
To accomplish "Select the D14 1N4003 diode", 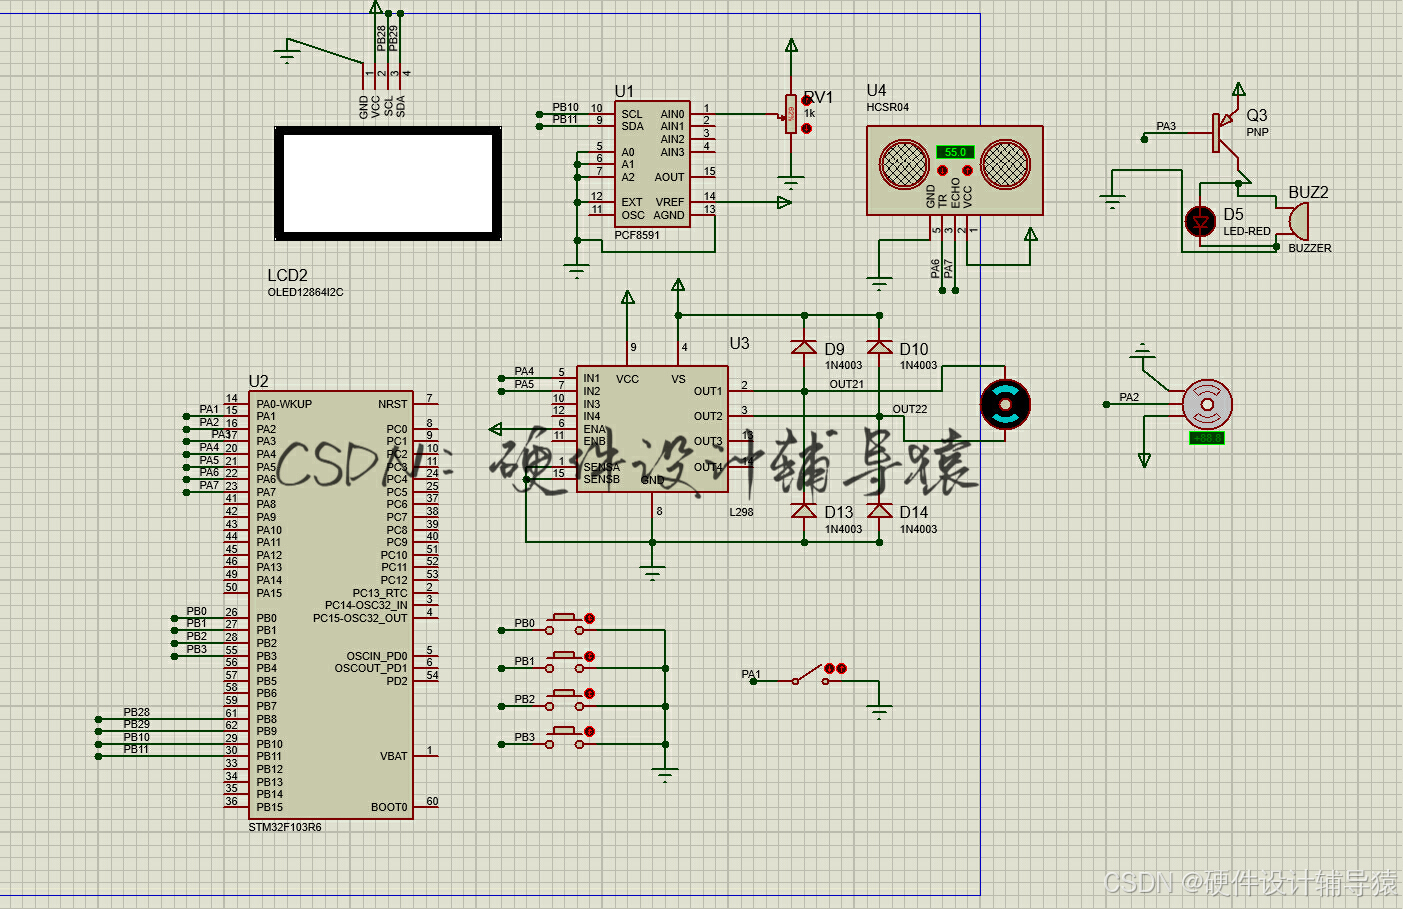I will [880, 510].
